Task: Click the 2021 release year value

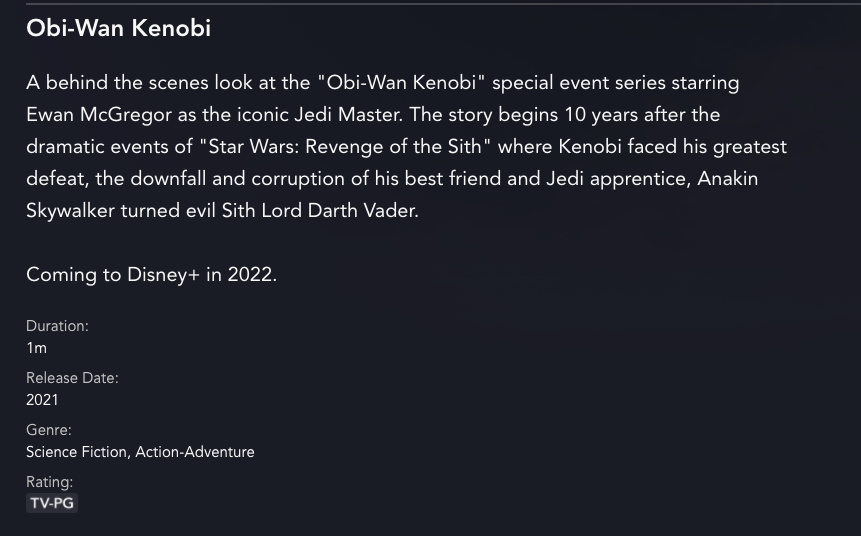Action: tap(42, 400)
